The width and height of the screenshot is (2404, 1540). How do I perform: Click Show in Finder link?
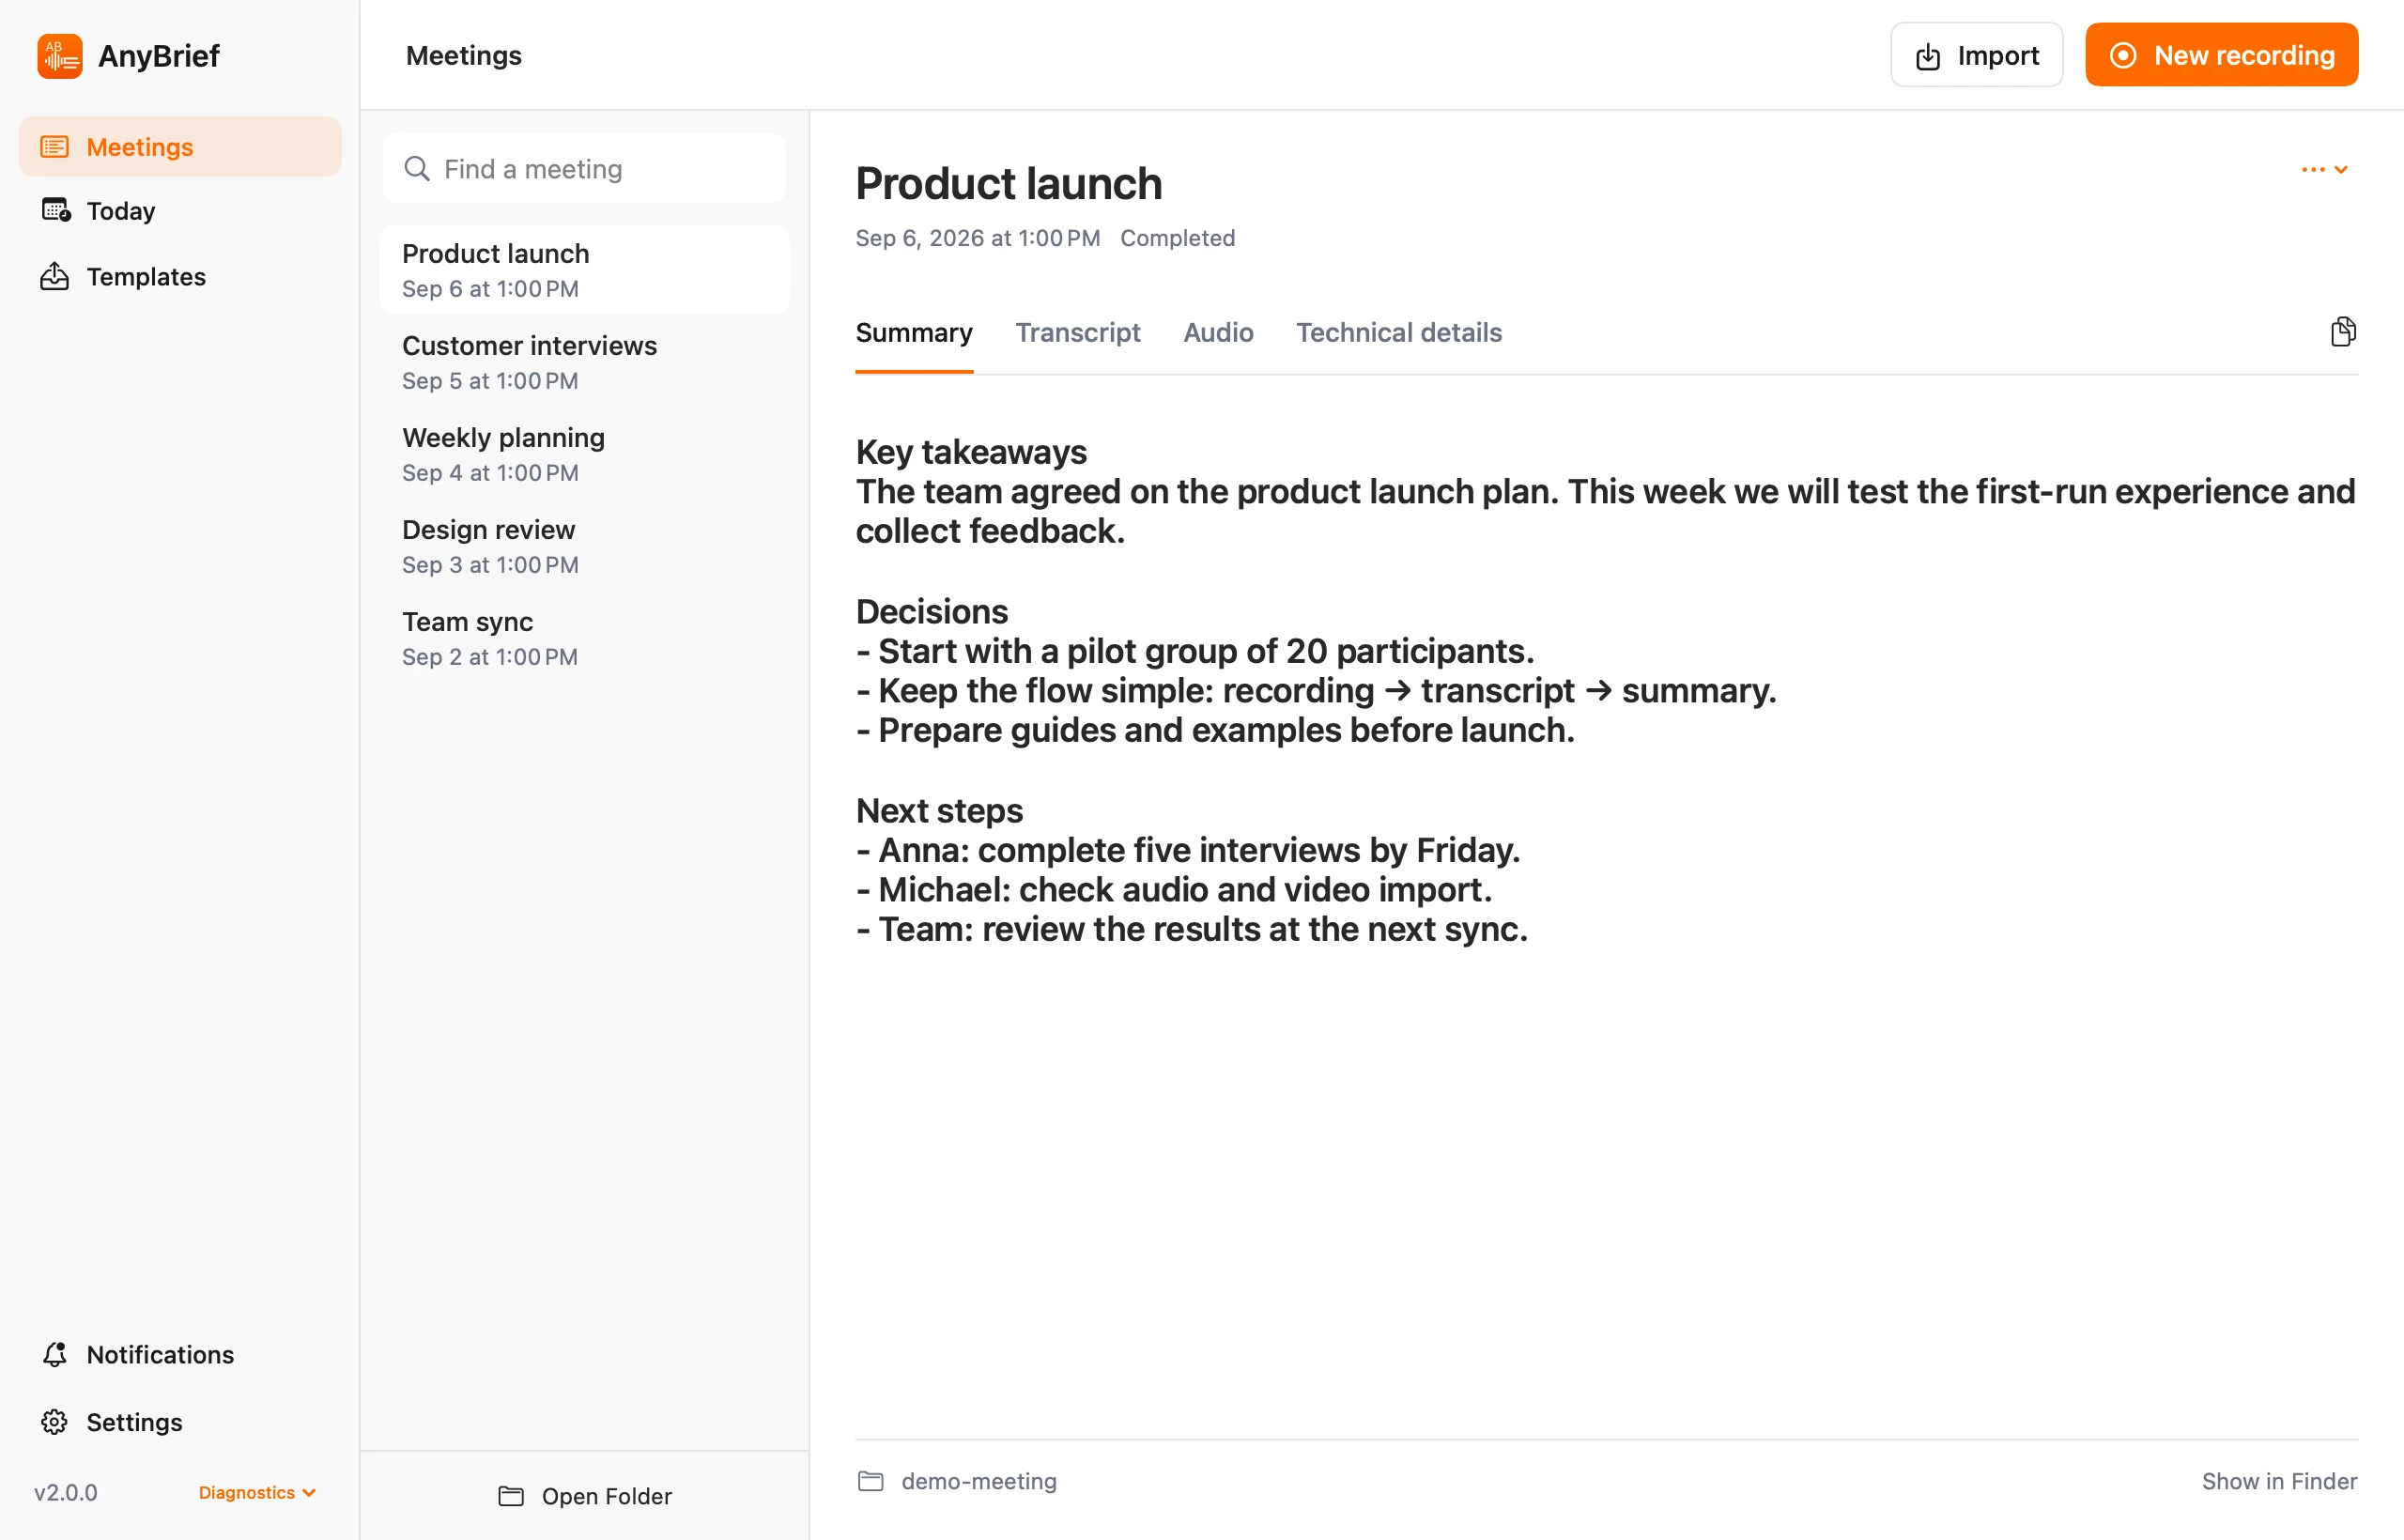point(2279,1481)
